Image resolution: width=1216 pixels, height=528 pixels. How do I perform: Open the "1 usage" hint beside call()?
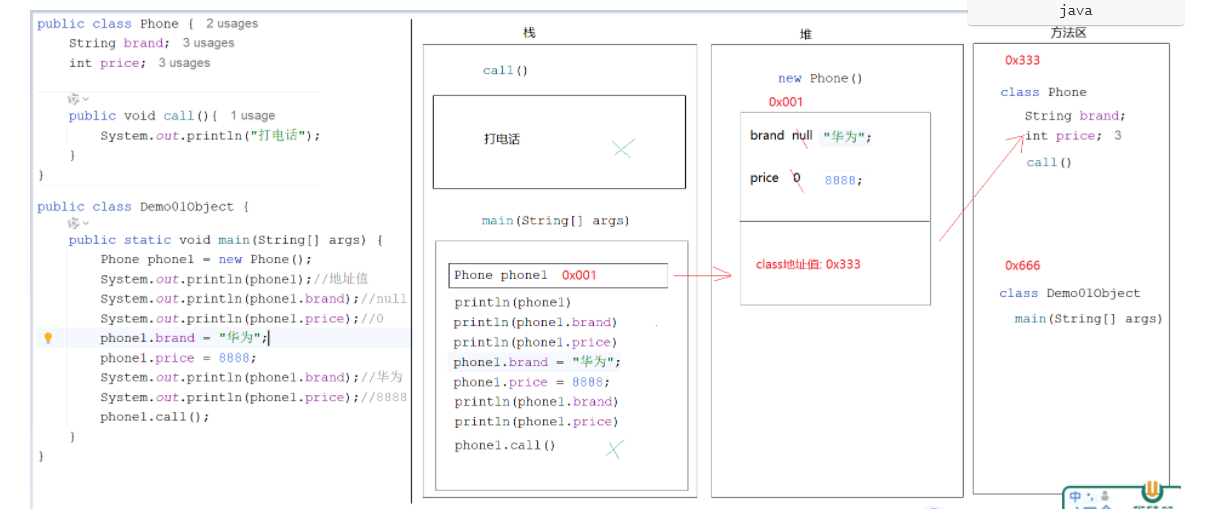point(252,116)
